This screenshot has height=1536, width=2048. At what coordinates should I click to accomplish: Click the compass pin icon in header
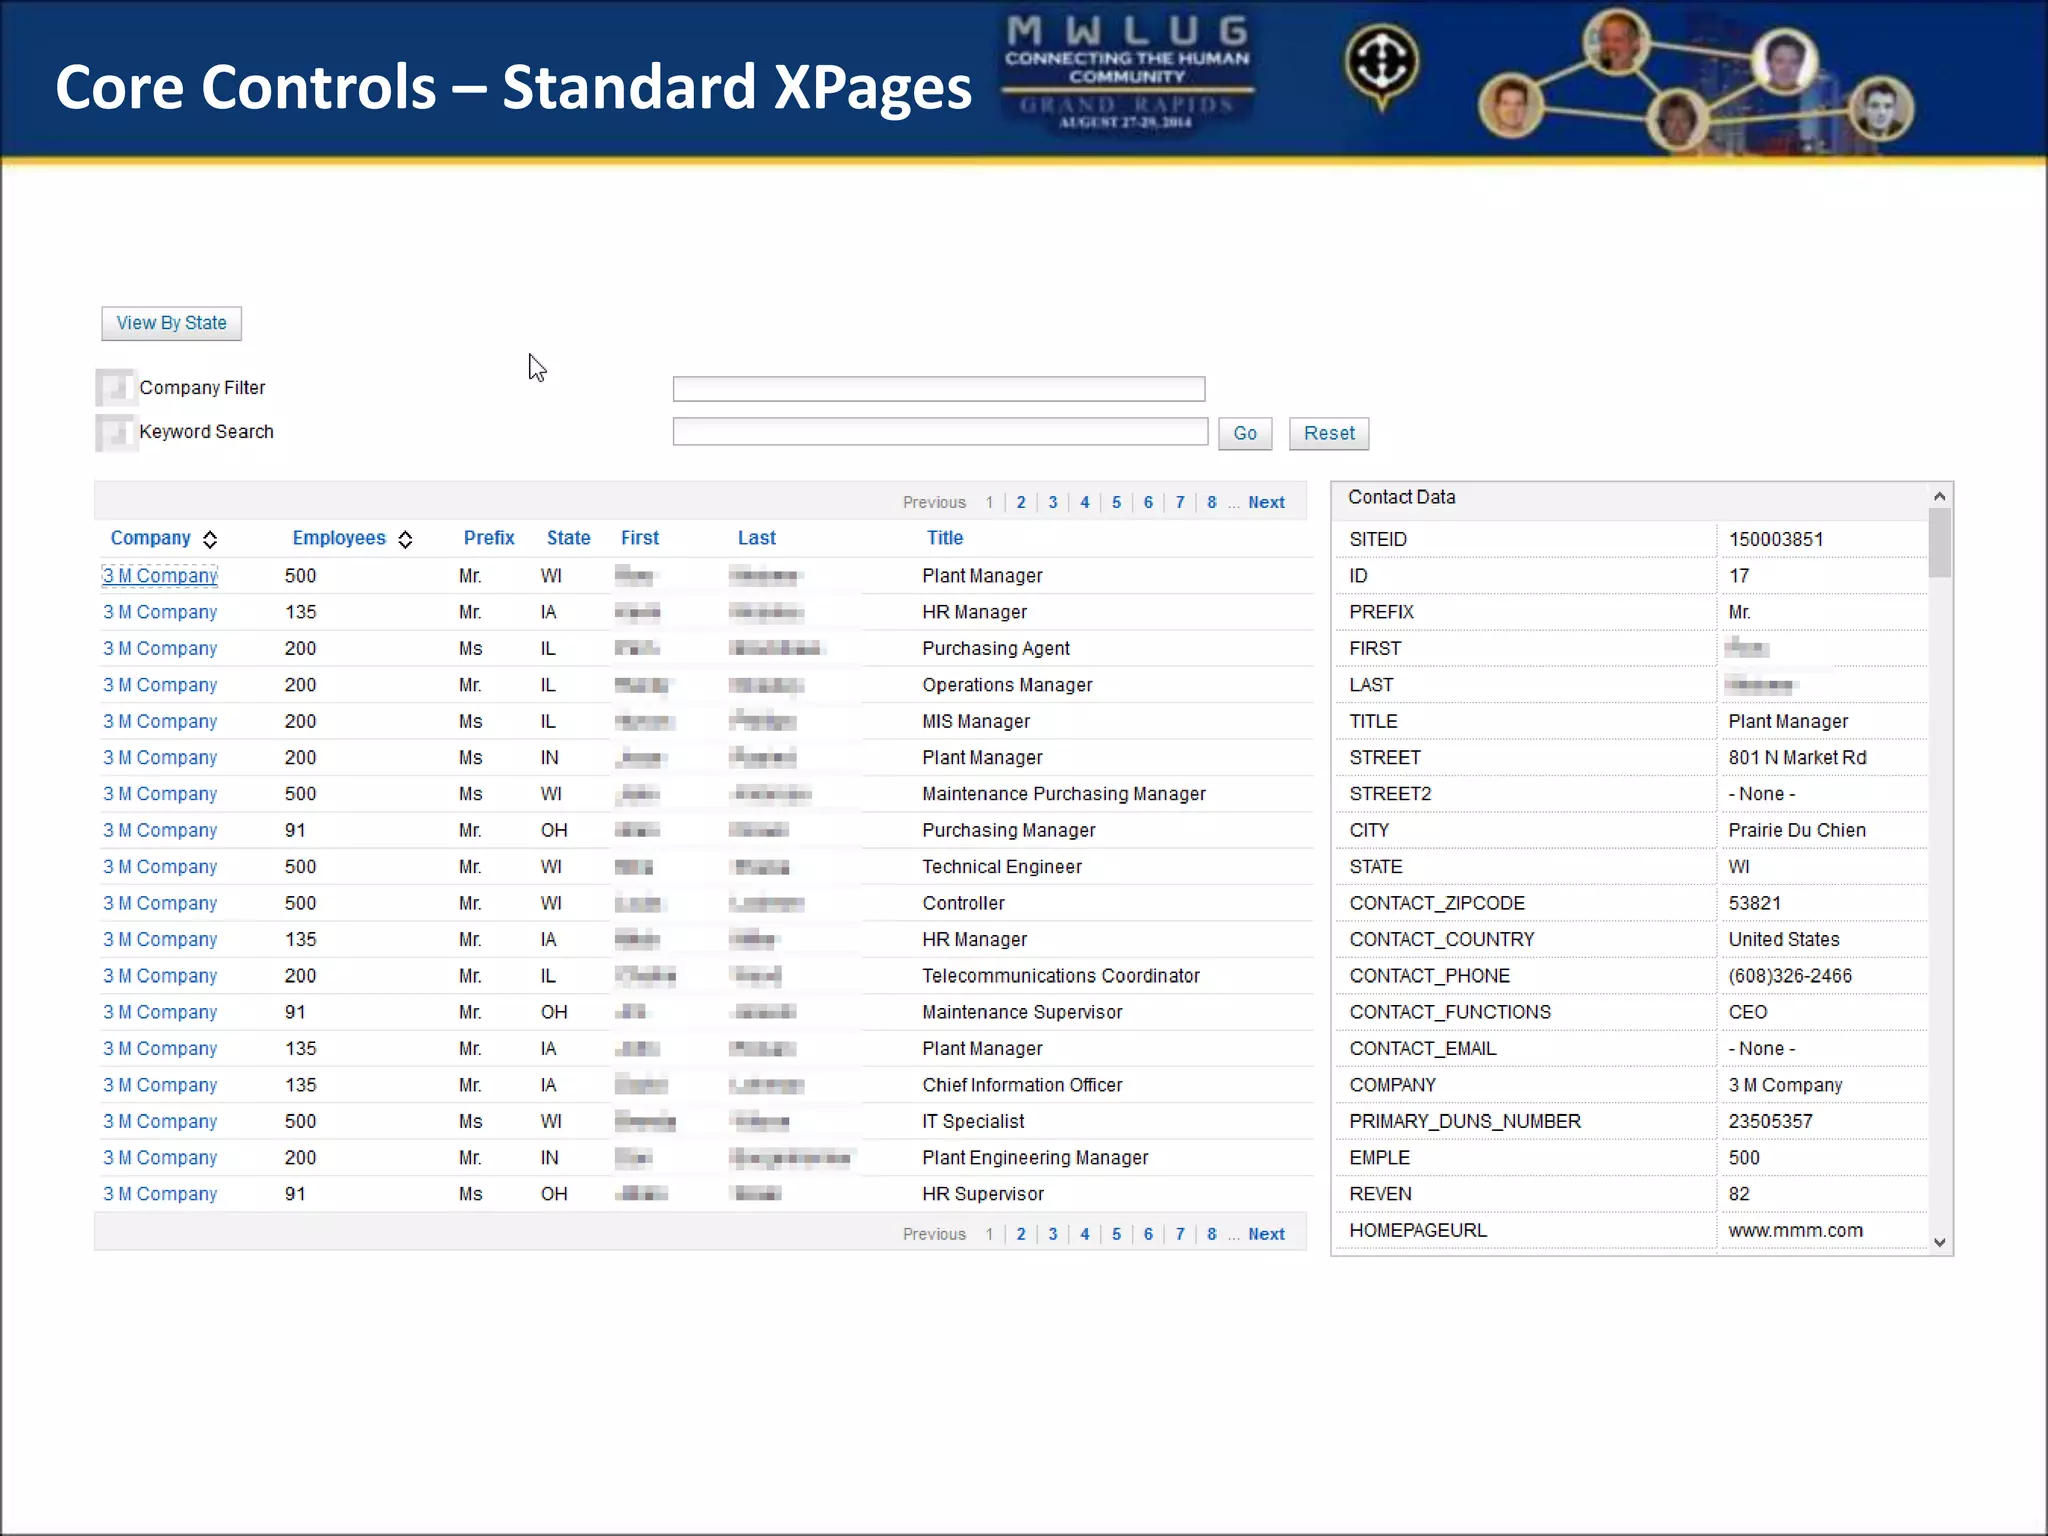pos(1381,66)
